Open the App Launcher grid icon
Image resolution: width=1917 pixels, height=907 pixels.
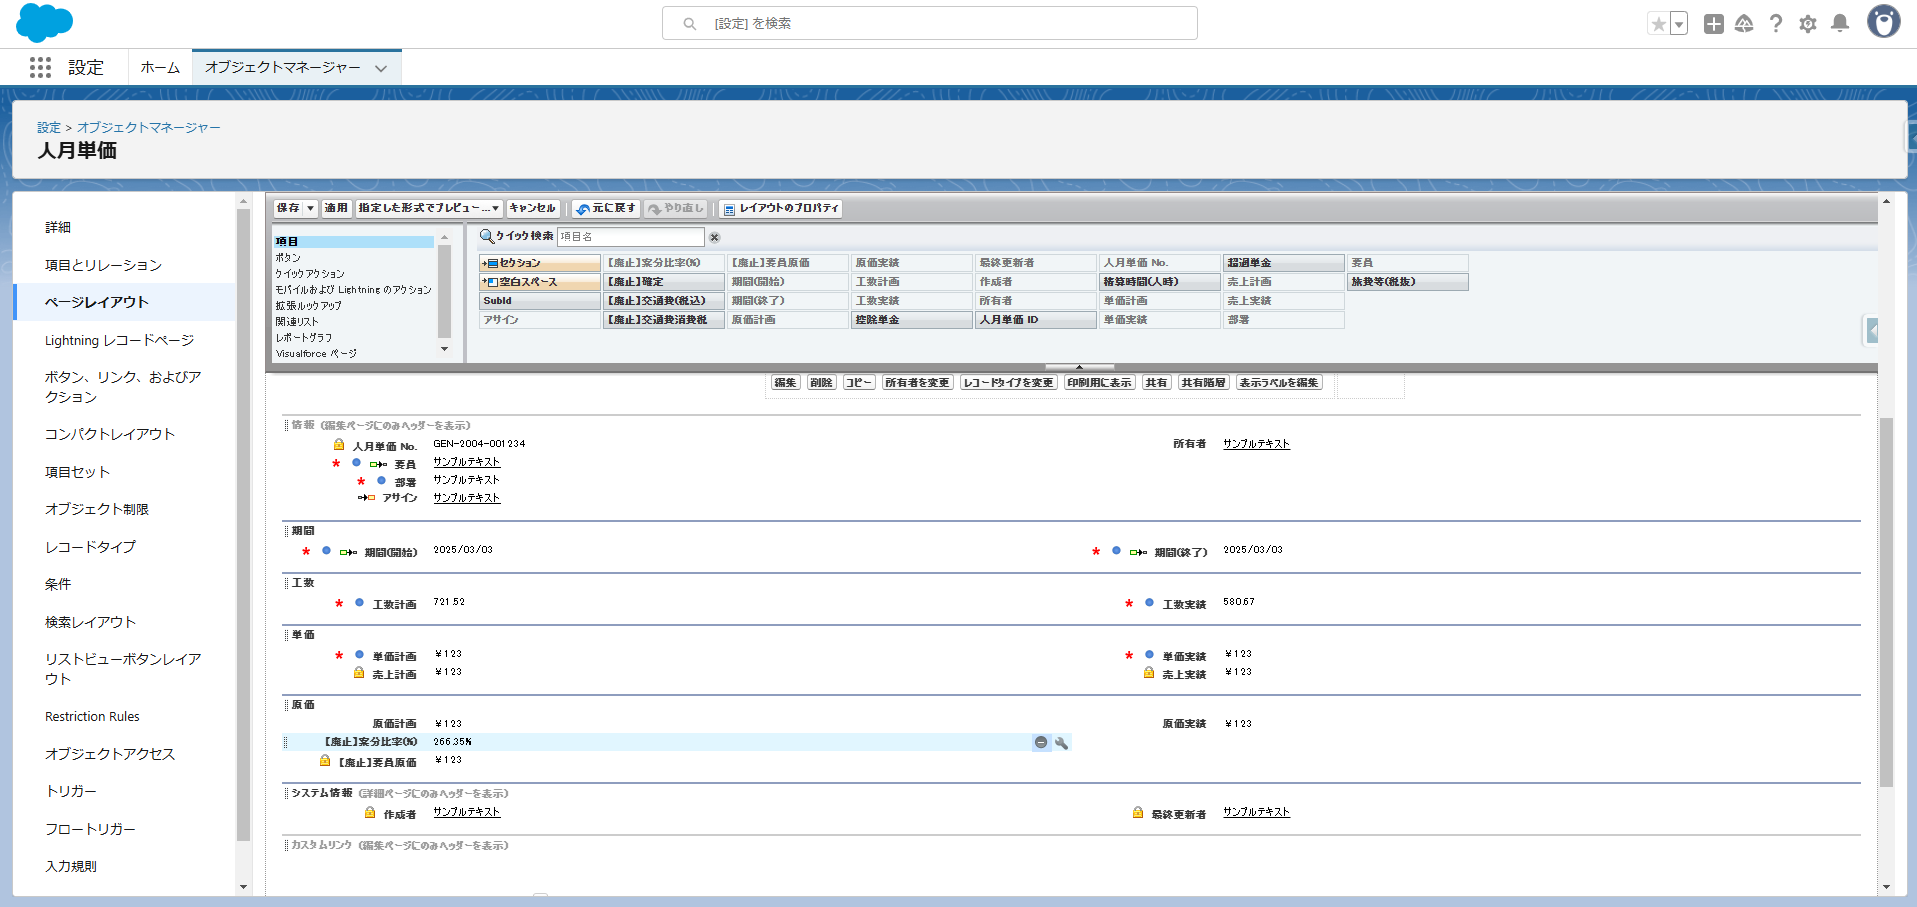click(40, 67)
